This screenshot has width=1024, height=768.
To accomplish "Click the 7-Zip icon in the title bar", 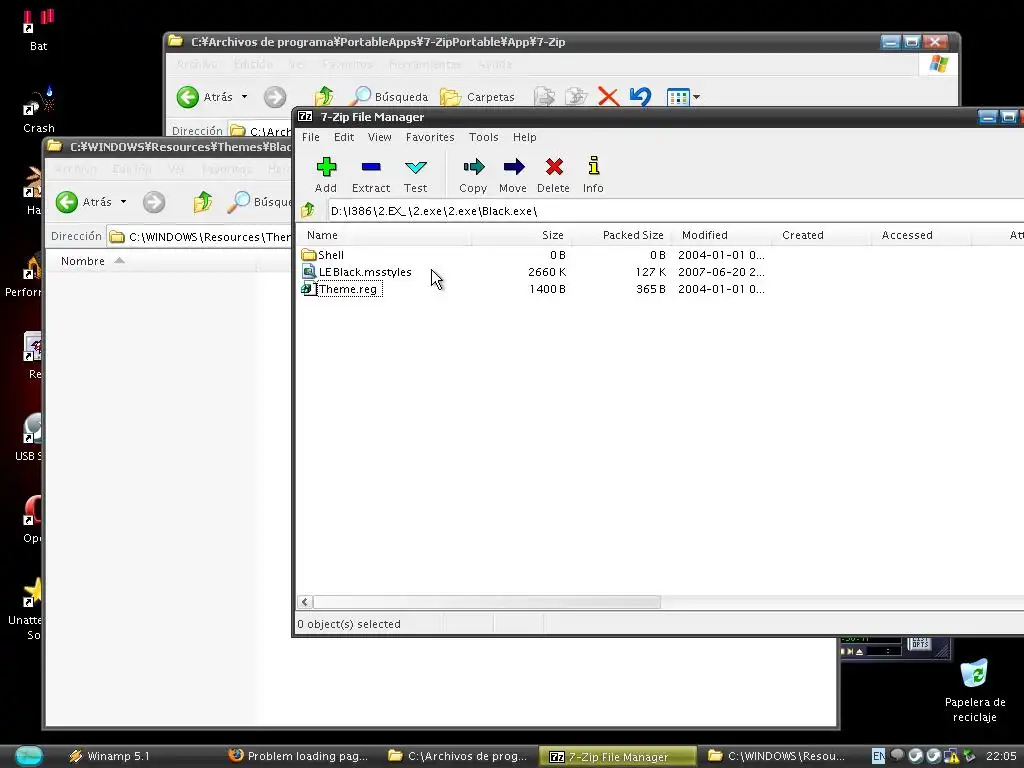I will pyautogui.click(x=305, y=117).
